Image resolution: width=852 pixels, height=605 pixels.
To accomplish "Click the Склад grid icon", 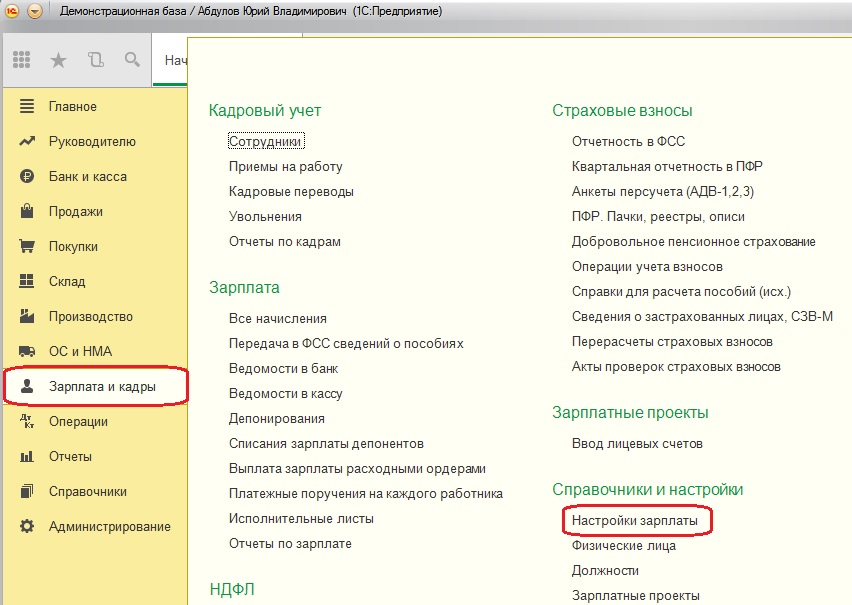I will [27, 281].
